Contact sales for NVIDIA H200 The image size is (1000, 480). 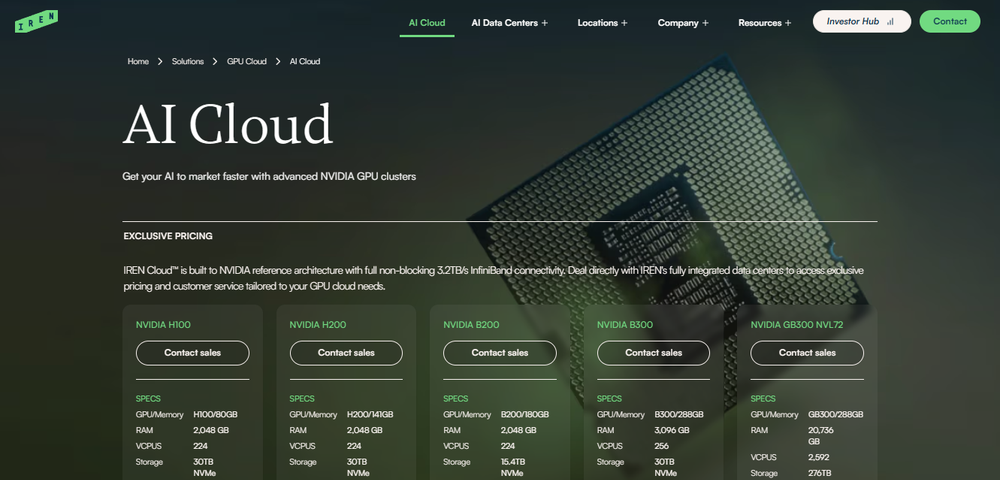346,353
